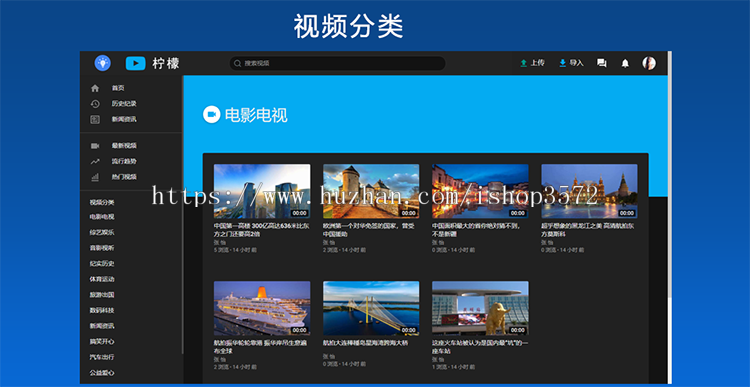Click the video camera icon beside 电影电视 heading

[x=211, y=114]
